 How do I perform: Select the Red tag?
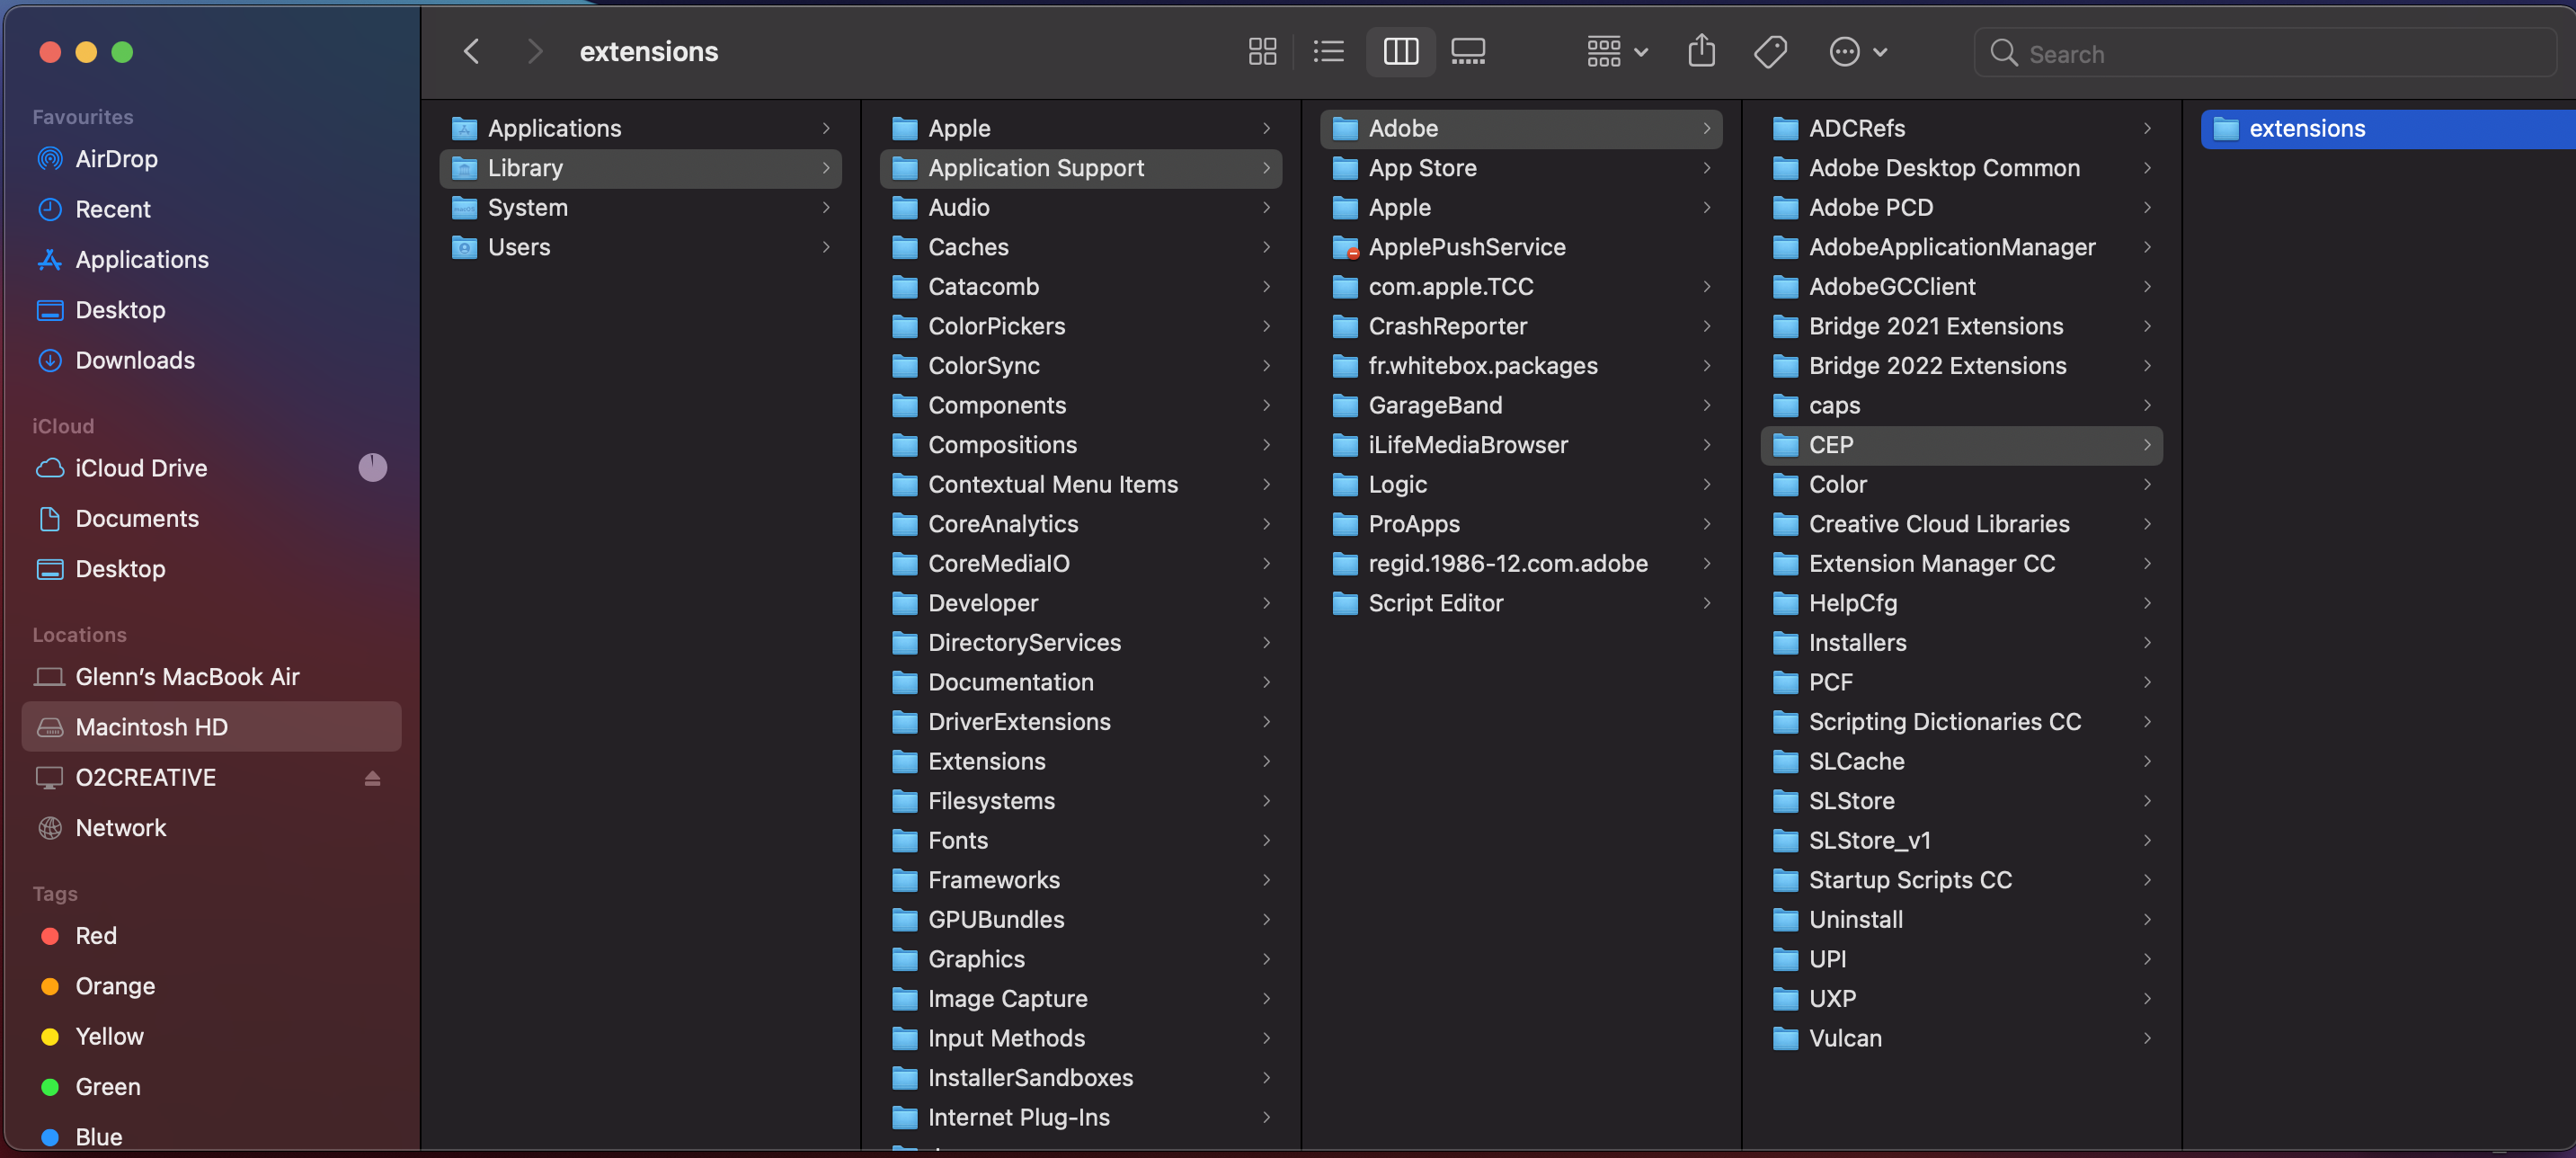click(96, 936)
